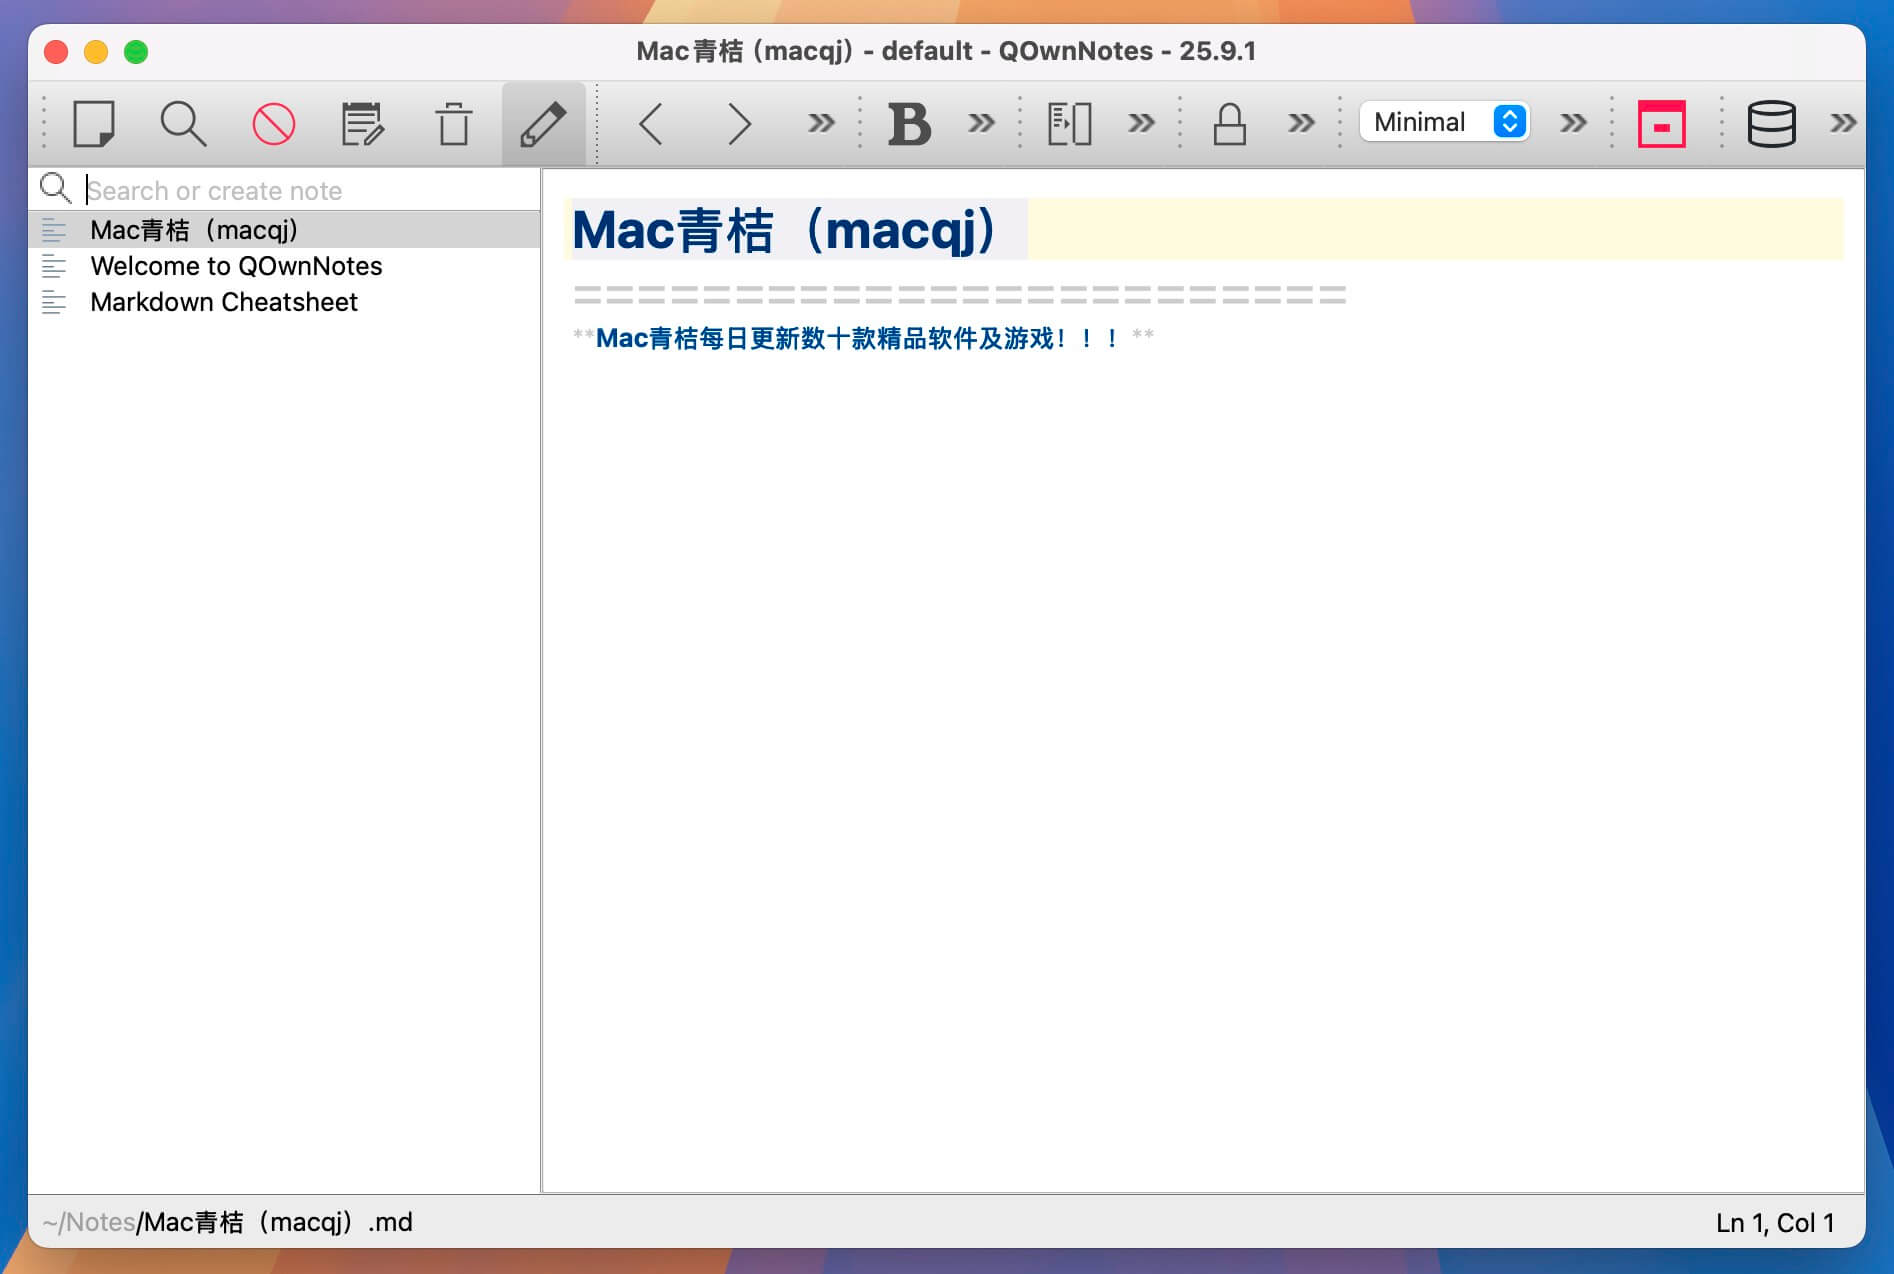Click the red prohibition circle toolbar icon
The width and height of the screenshot is (1894, 1274).
pos(273,124)
